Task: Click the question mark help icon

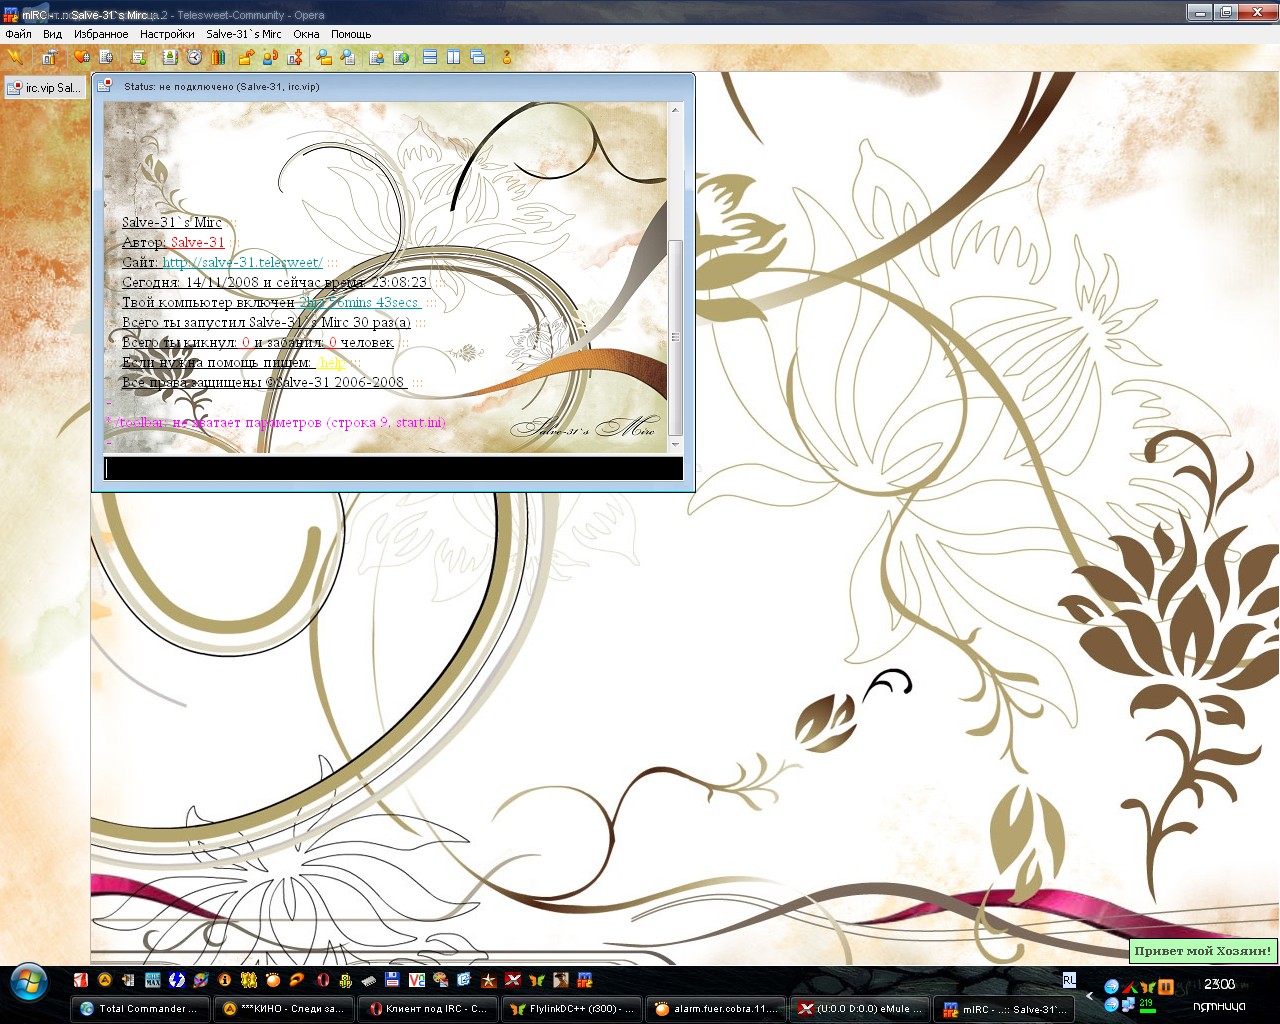Action: pos(506,57)
